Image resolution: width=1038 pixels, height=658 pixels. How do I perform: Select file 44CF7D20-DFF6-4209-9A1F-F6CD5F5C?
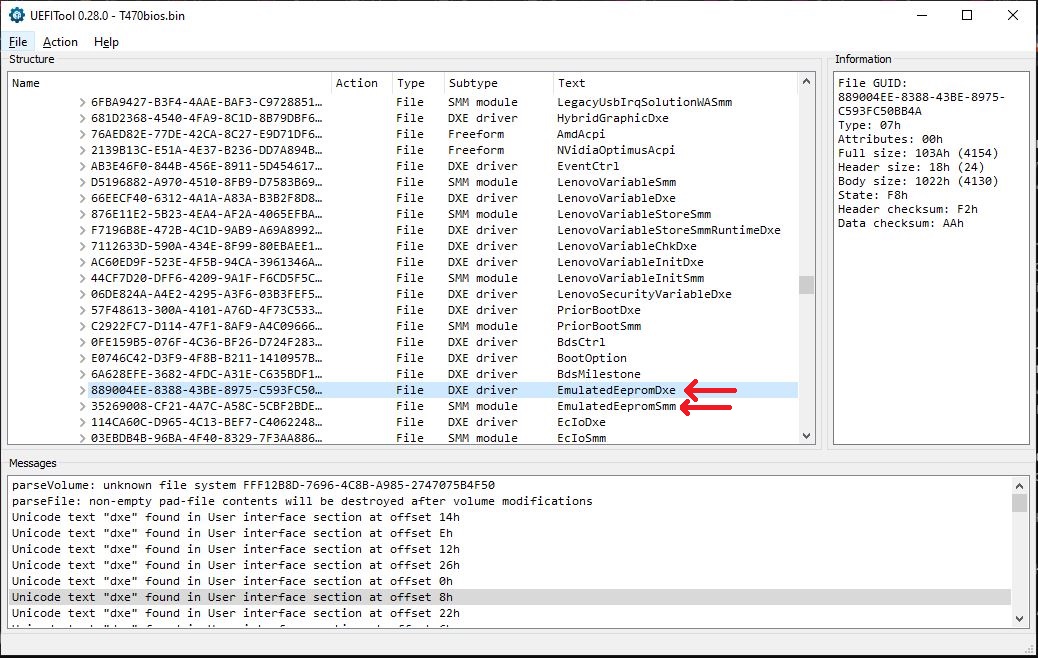[x=207, y=278]
